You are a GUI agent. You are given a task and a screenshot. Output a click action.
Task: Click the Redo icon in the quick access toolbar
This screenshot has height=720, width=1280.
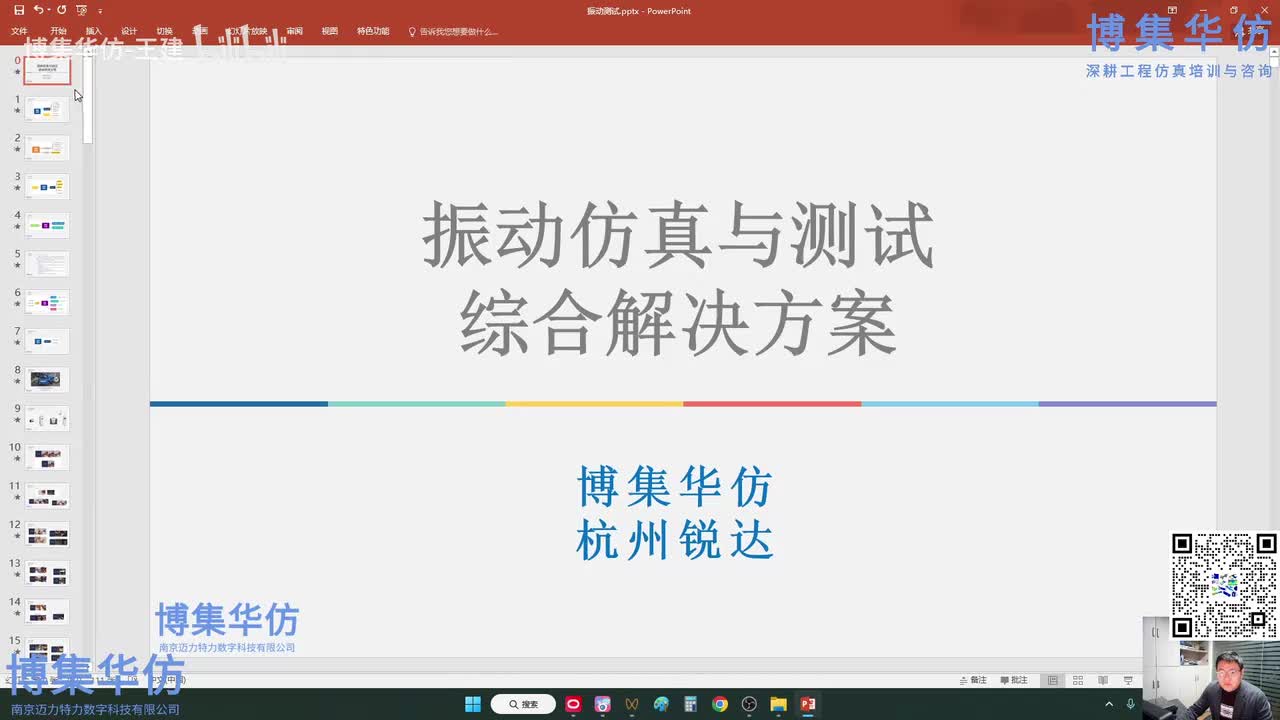click(x=61, y=10)
